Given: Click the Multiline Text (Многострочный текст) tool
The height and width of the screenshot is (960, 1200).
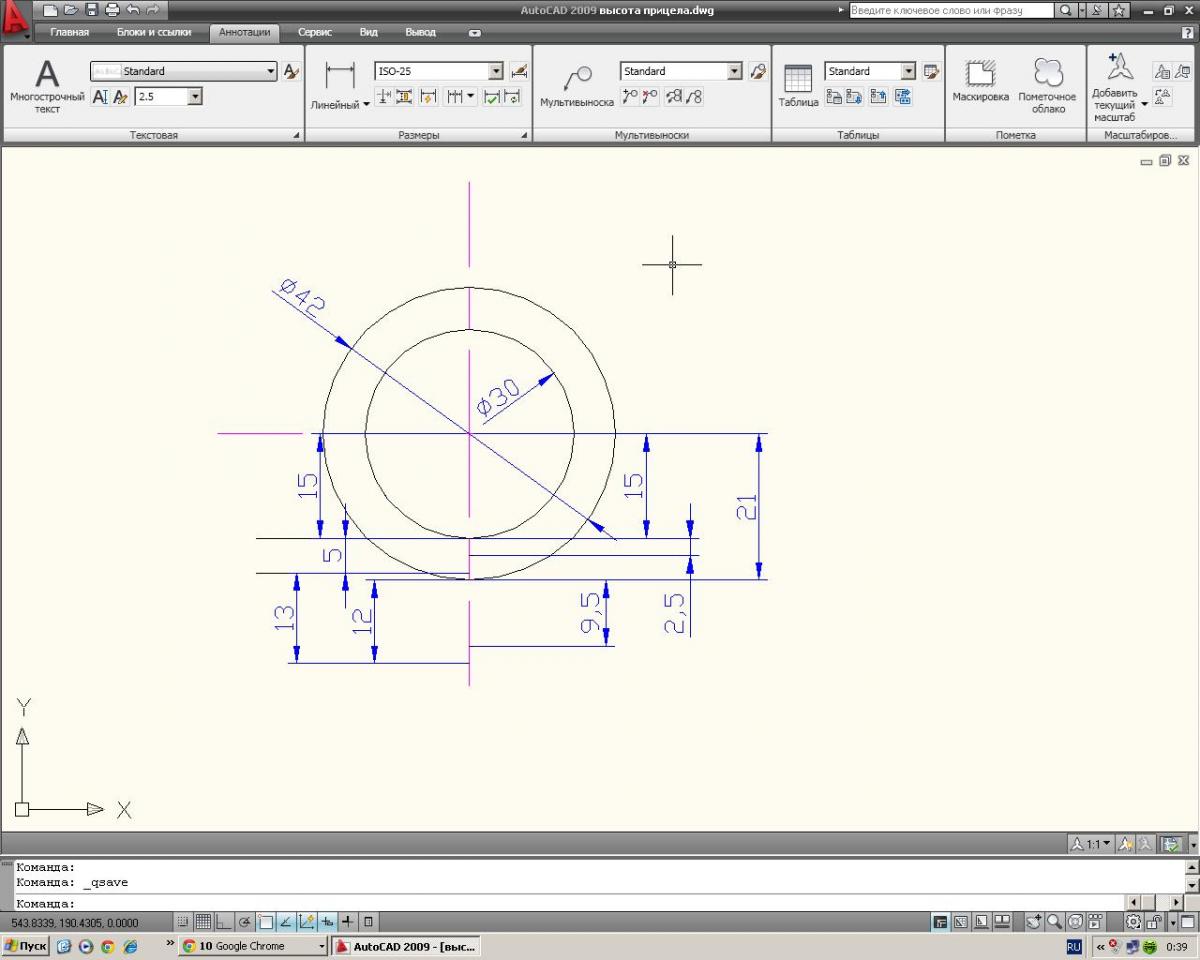Looking at the screenshot, I should 47,85.
